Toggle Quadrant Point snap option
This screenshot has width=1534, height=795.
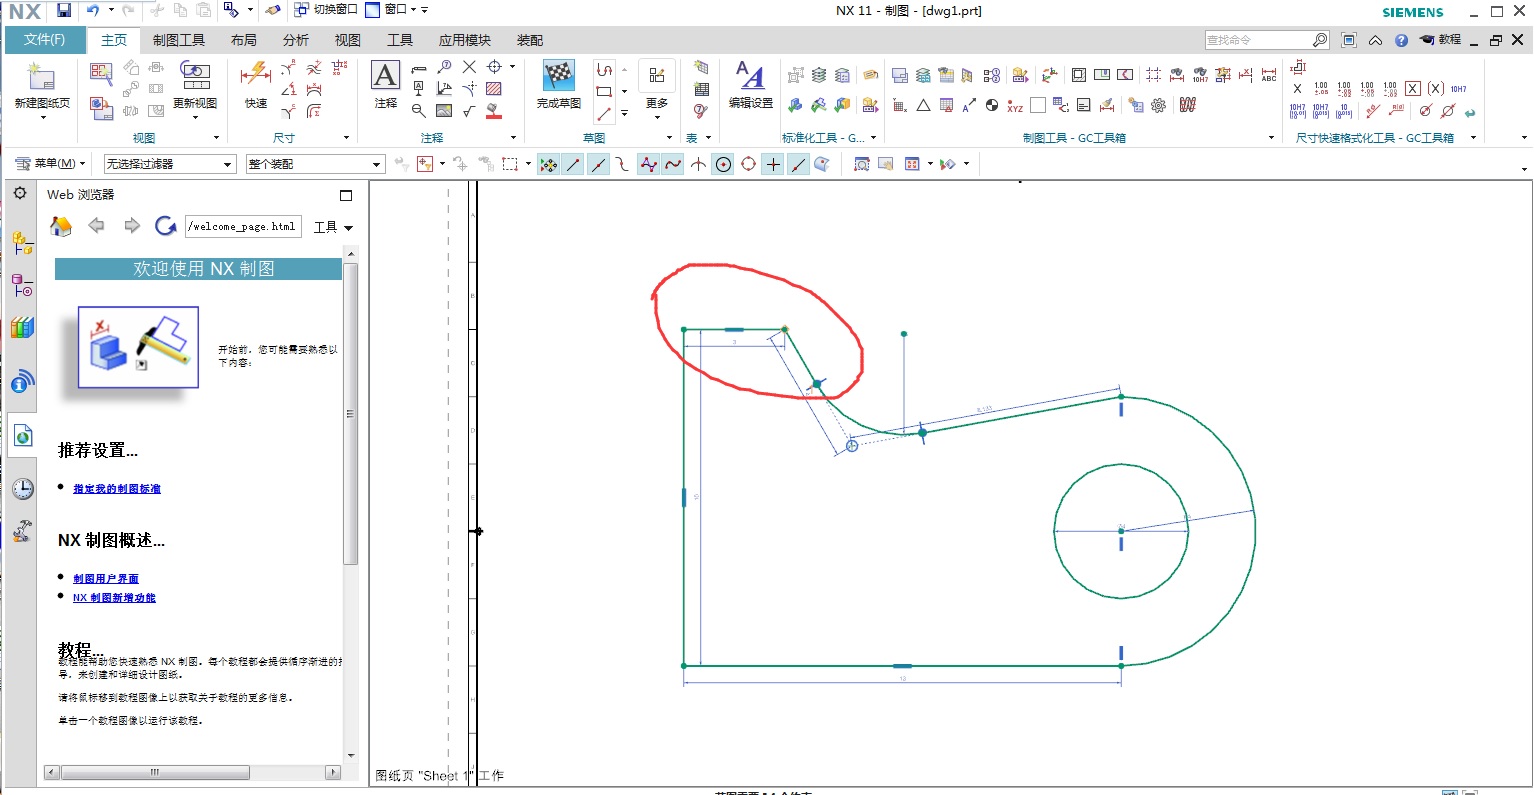tap(748, 164)
